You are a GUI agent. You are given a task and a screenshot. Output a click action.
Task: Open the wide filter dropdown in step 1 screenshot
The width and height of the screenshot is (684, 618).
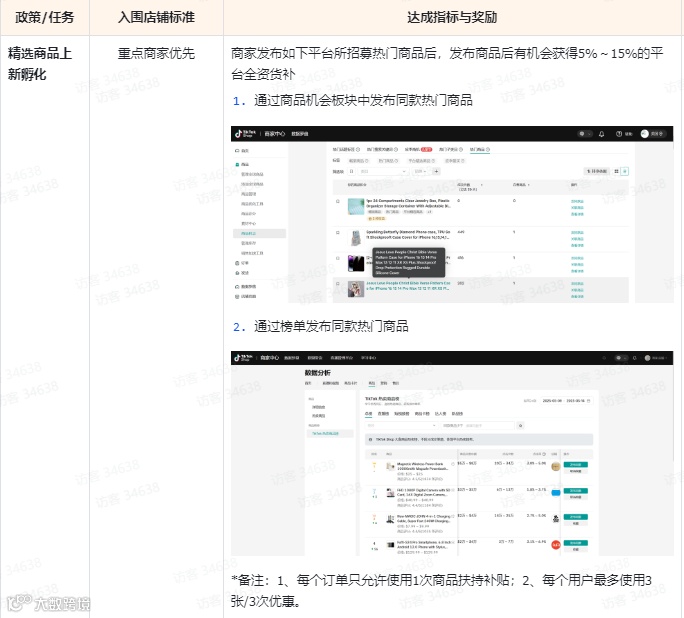click(x=383, y=171)
